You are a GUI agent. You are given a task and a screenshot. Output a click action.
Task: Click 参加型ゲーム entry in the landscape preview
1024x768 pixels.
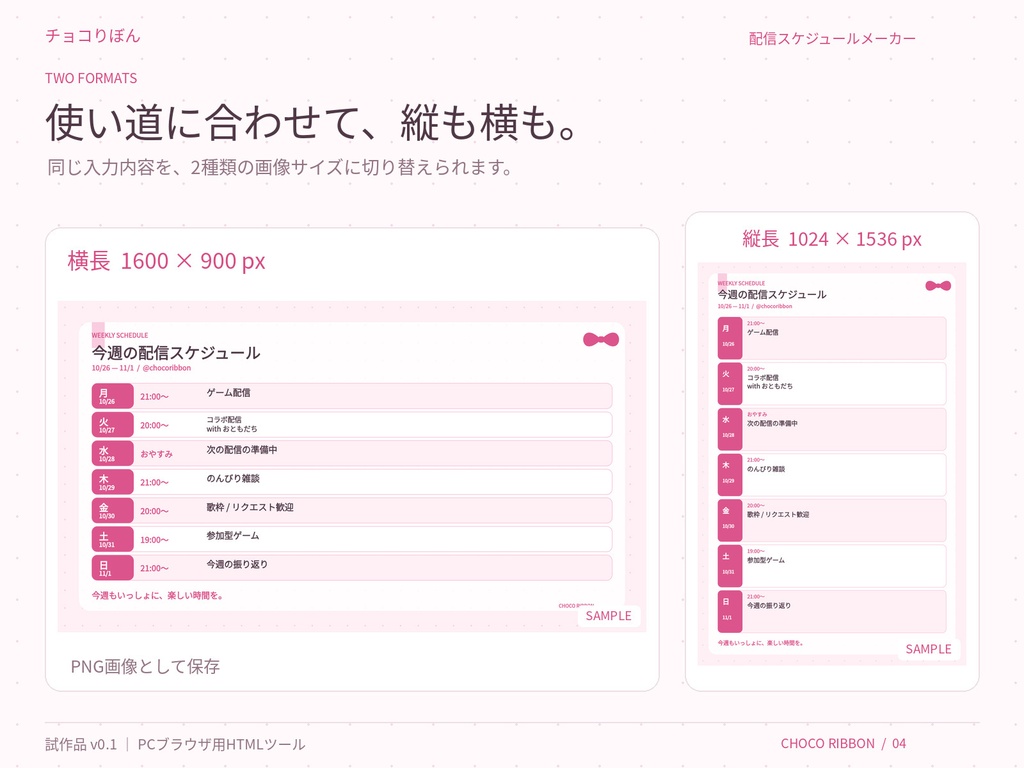[233, 536]
